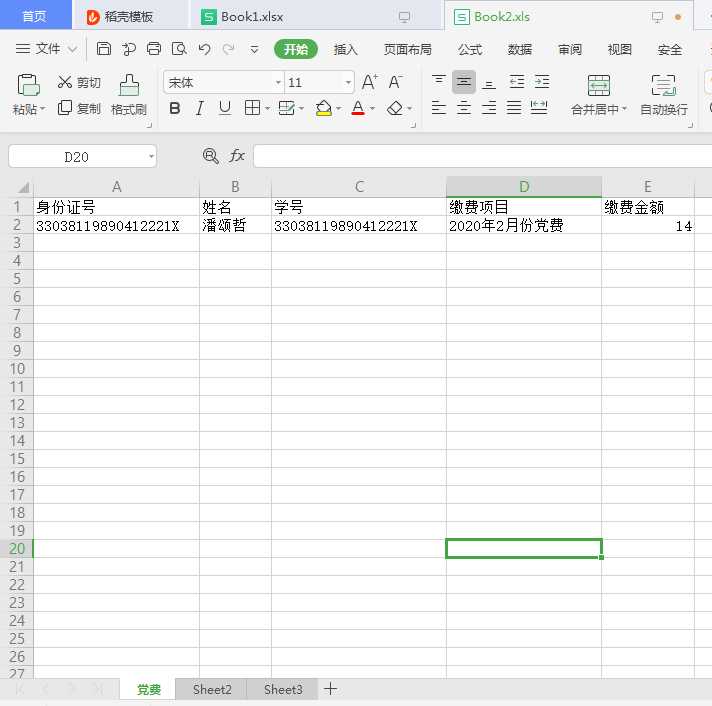Screen dimensions: 712x706
Task: Click the Print icon in quick toolbar
Action: [154, 49]
